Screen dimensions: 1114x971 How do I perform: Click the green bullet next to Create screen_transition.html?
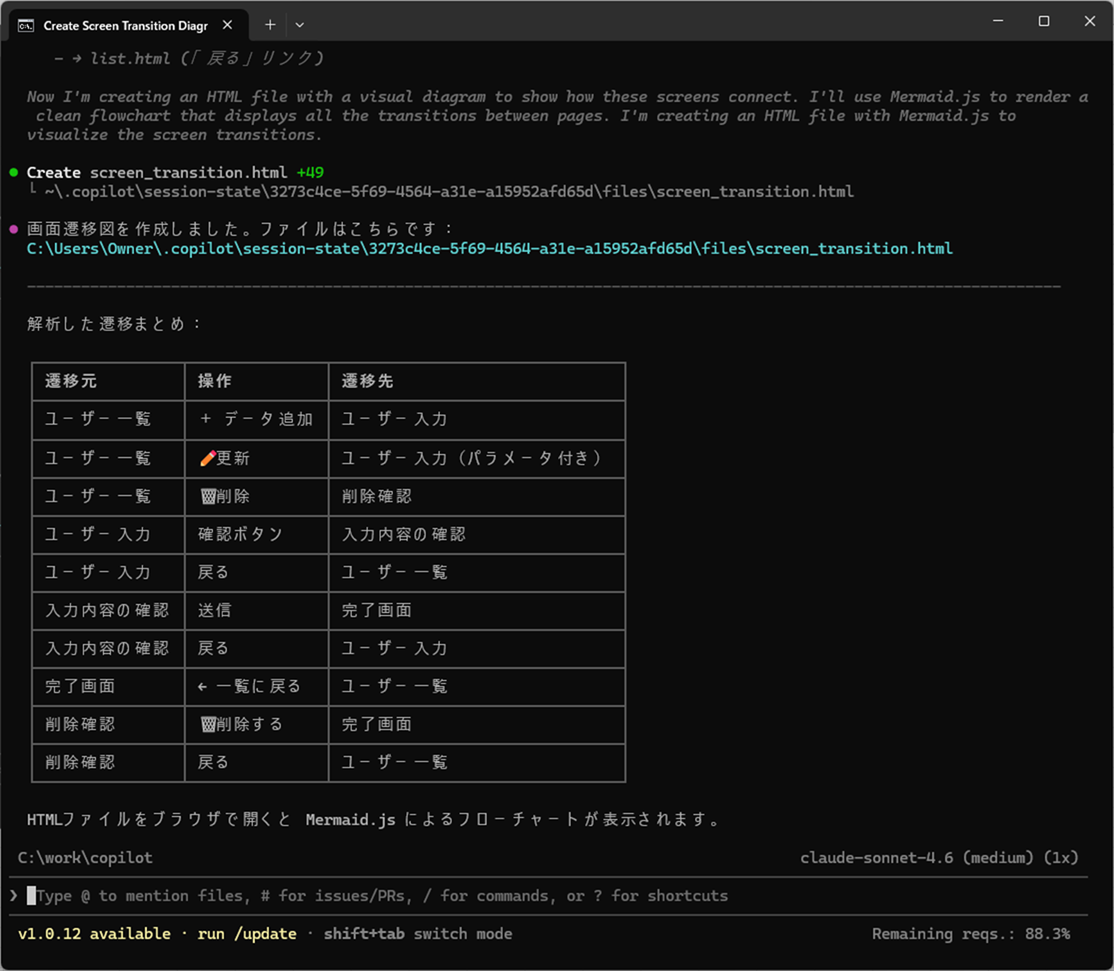[13, 171]
